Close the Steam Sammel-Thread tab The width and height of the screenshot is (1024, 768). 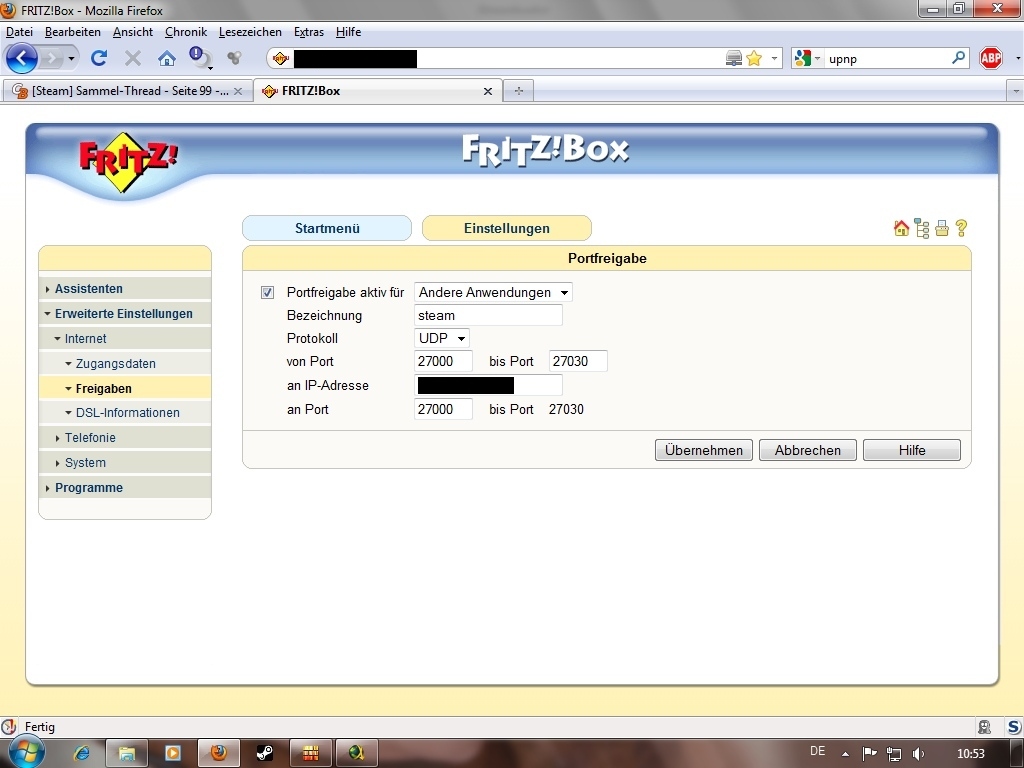tap(238, 91)
